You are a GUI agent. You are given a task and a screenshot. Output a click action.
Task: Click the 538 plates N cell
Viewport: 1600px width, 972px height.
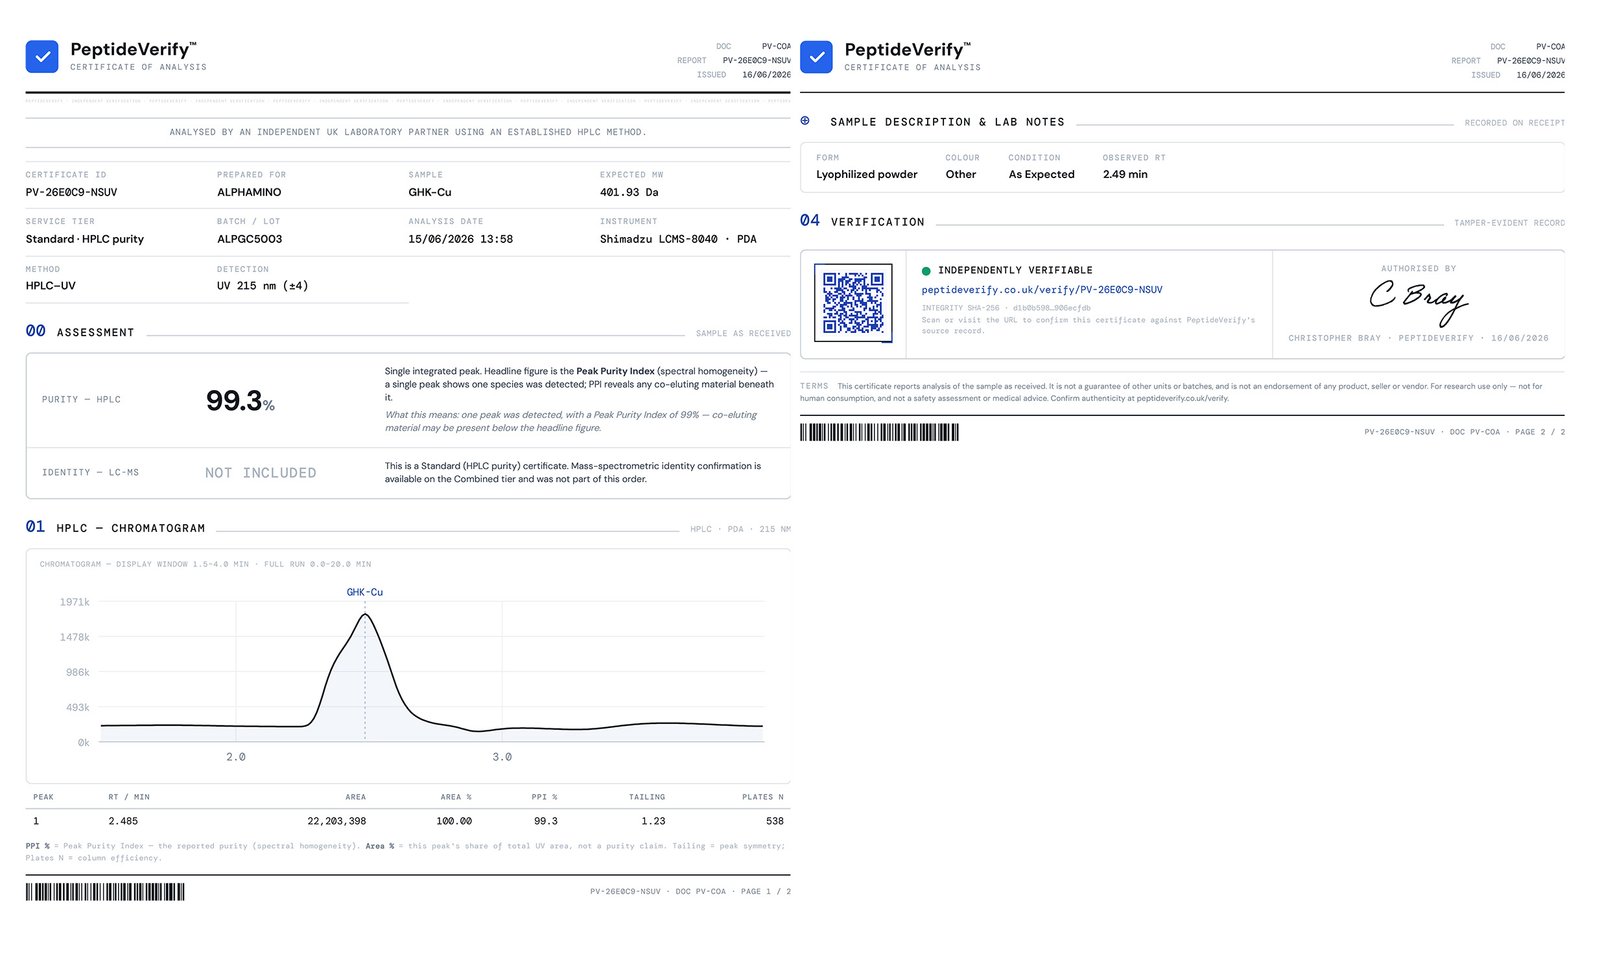tap(775, 821)
